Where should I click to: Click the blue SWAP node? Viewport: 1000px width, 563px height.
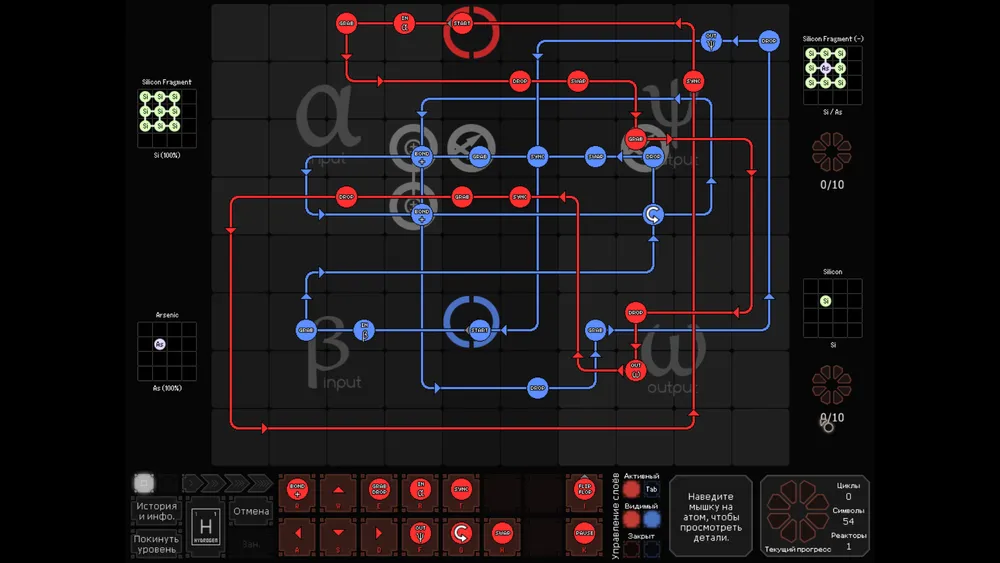coord(596,157)
